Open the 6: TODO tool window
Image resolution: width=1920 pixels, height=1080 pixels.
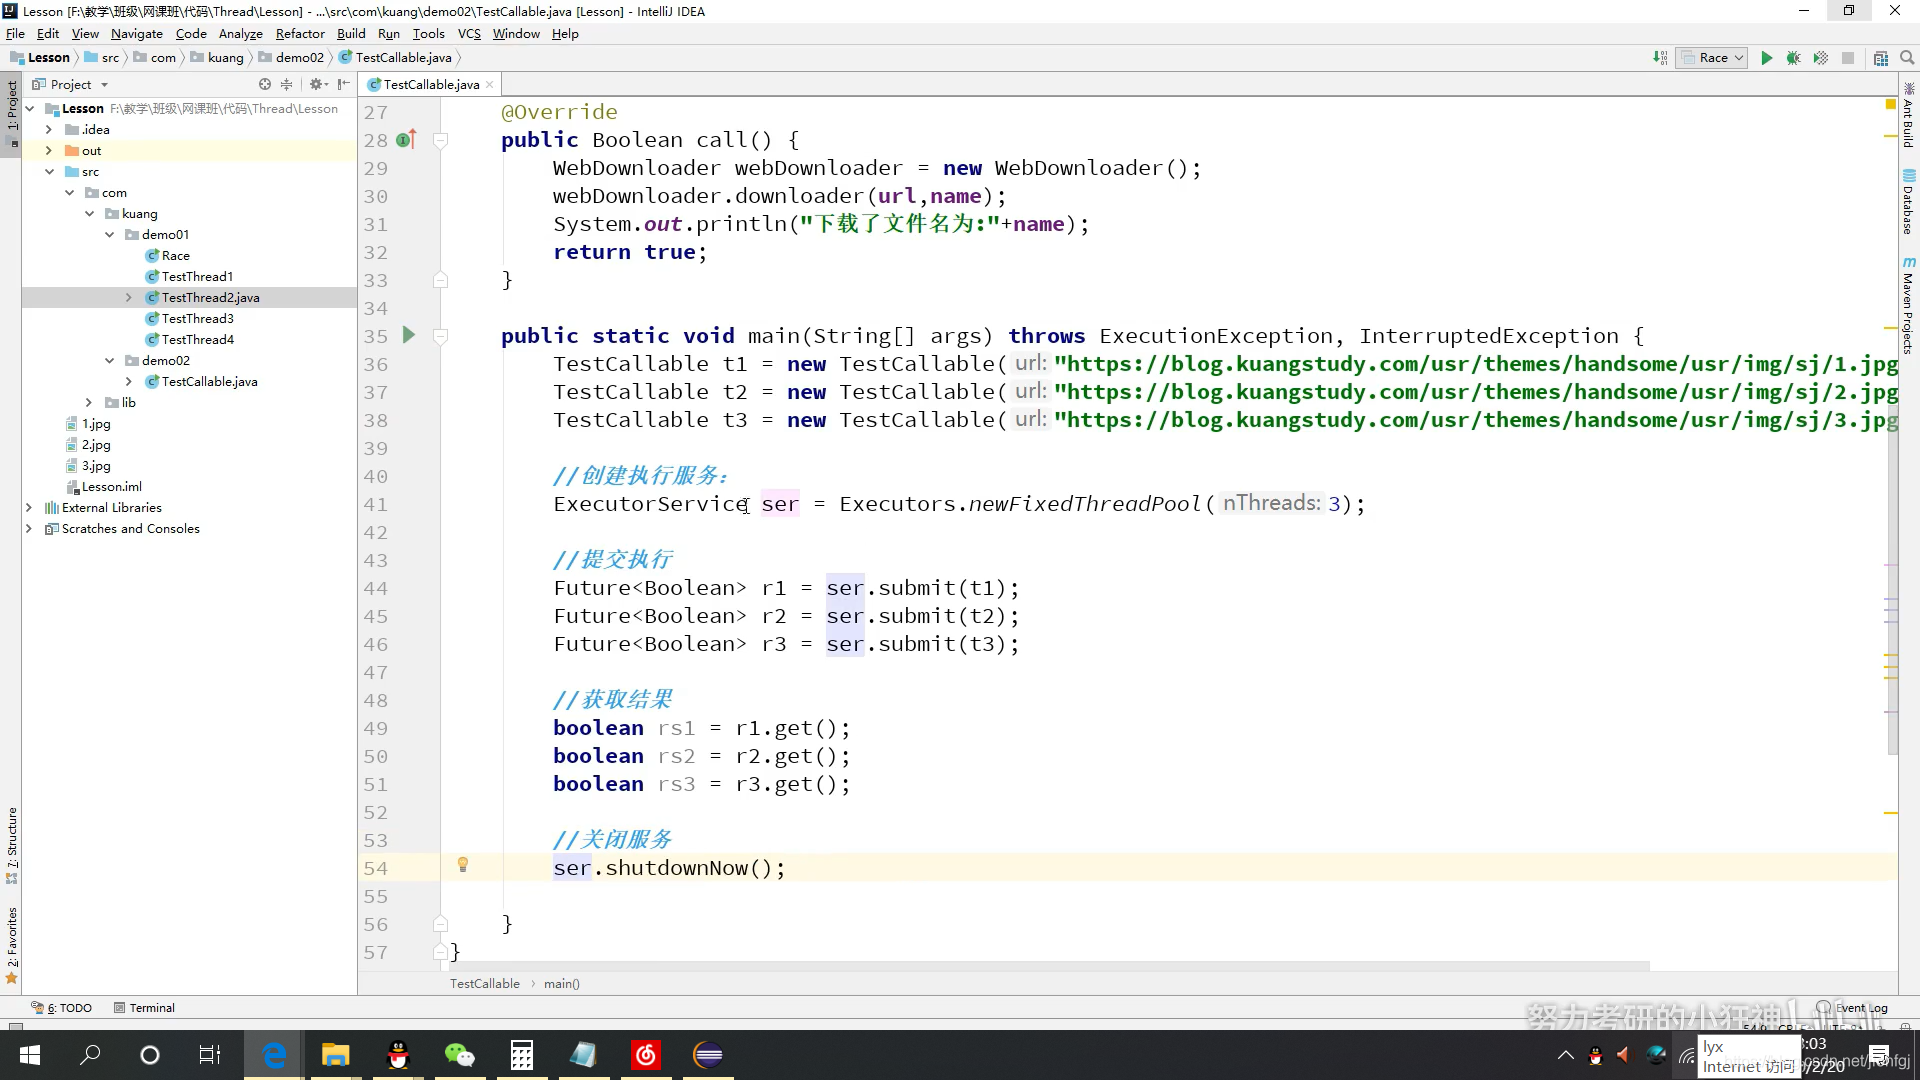click(62, 1008)
